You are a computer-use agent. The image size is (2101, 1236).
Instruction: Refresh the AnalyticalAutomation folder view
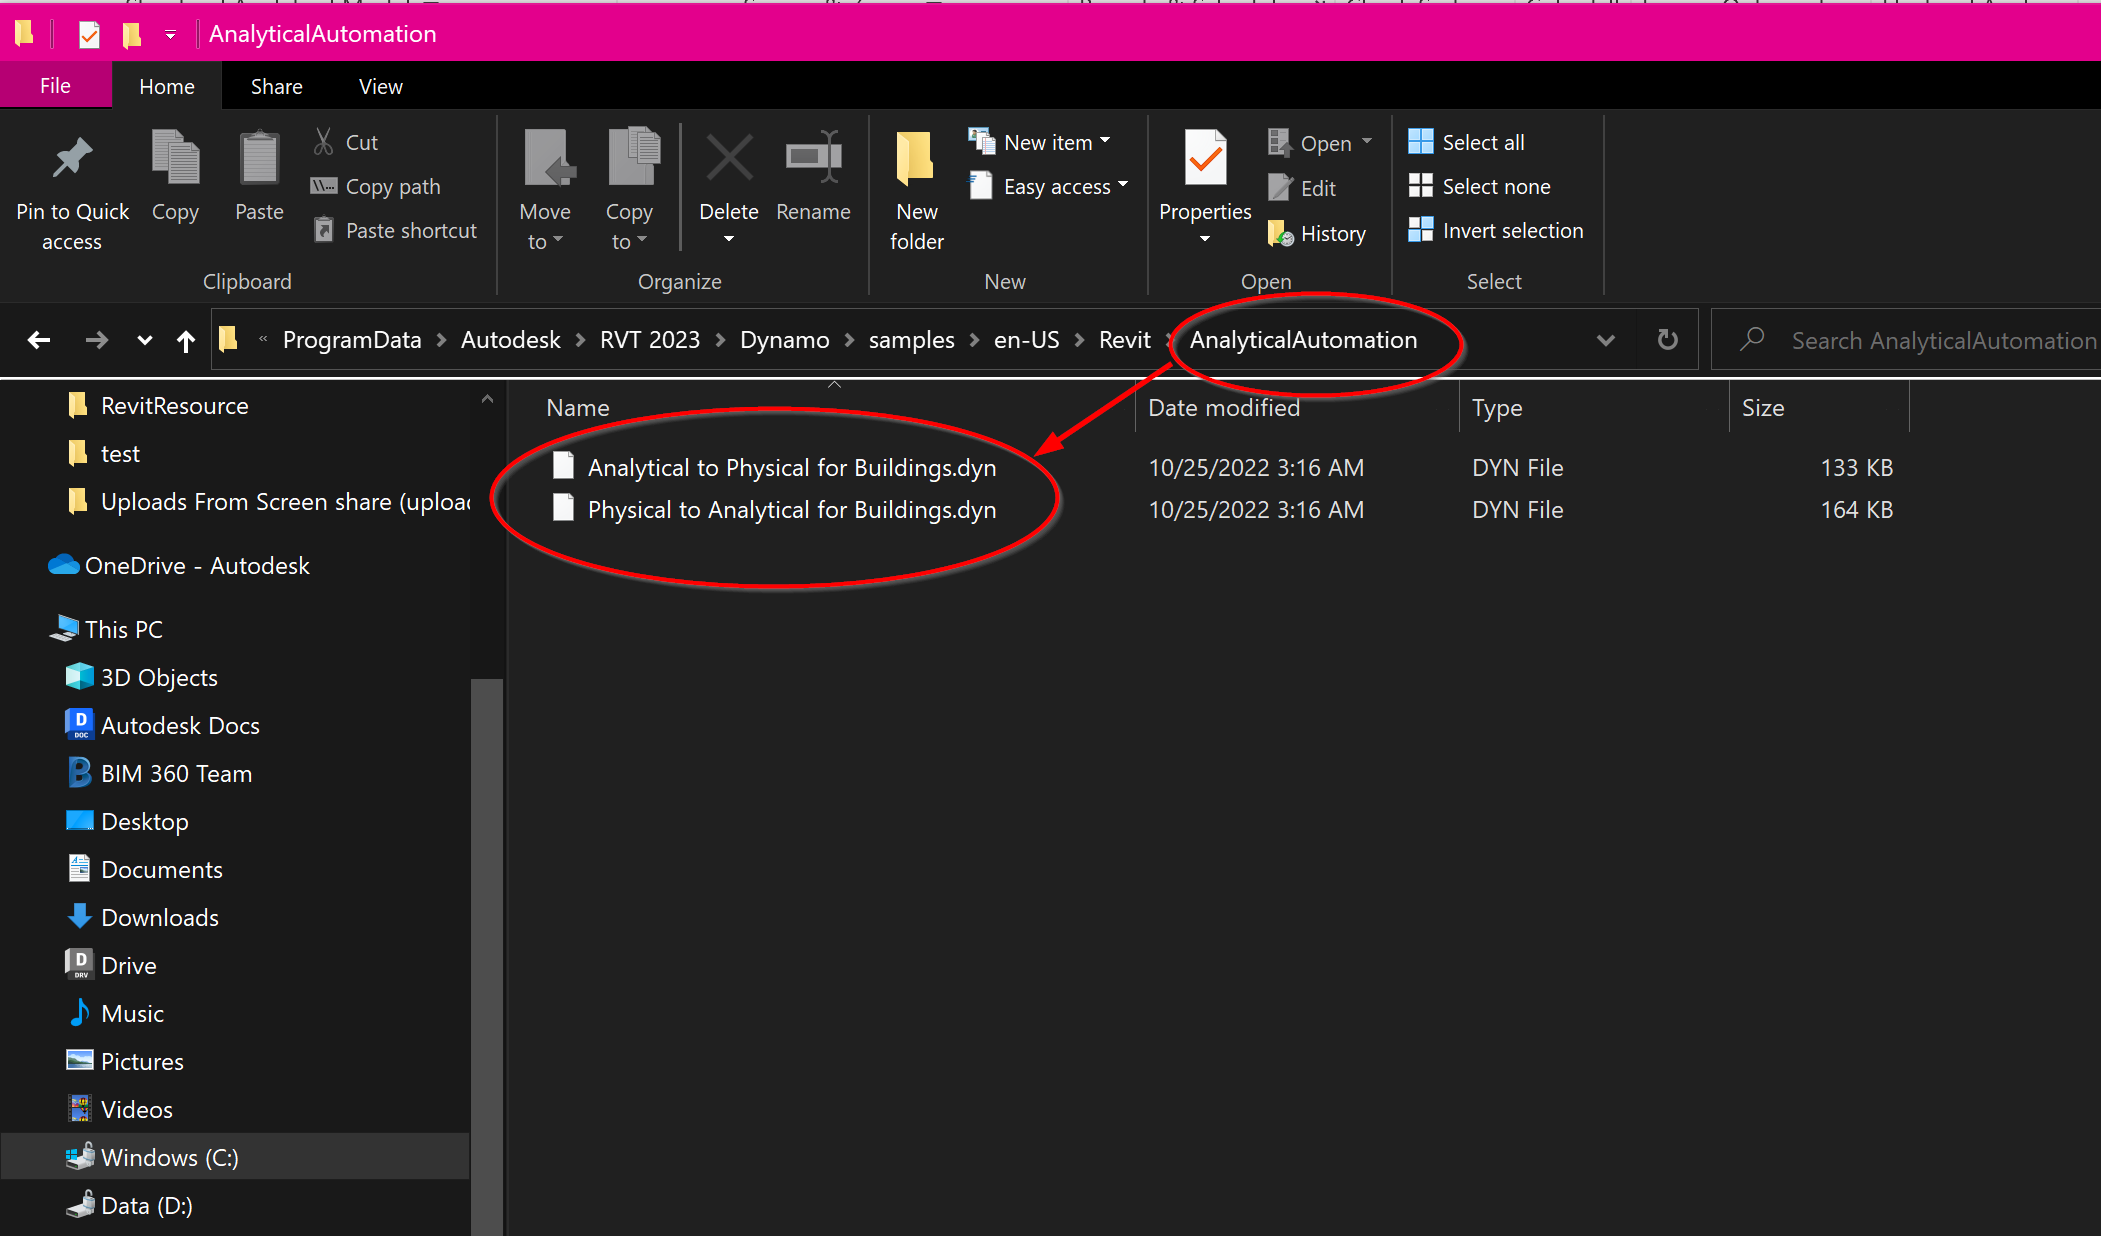(x=1666, y=340)
